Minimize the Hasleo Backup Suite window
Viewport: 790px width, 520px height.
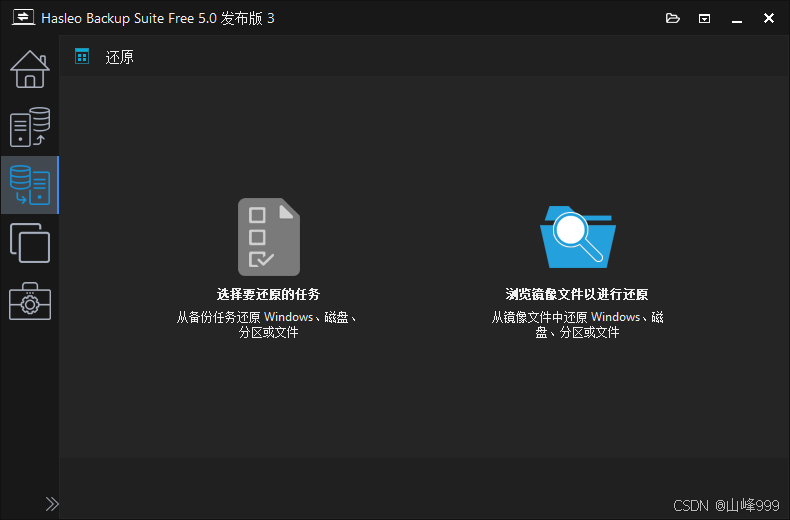tap(737, 19)
